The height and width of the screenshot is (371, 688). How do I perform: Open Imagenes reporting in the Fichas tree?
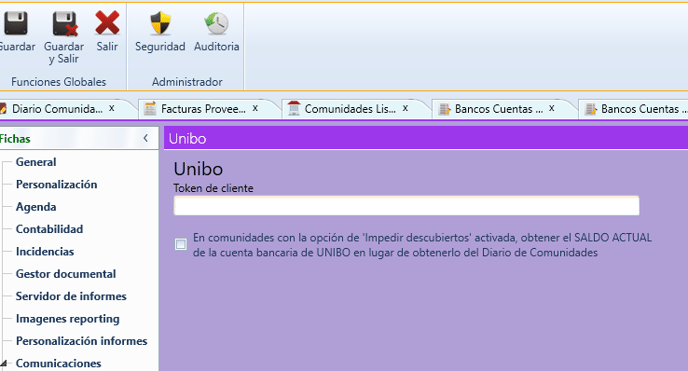[x=68, y=319]
